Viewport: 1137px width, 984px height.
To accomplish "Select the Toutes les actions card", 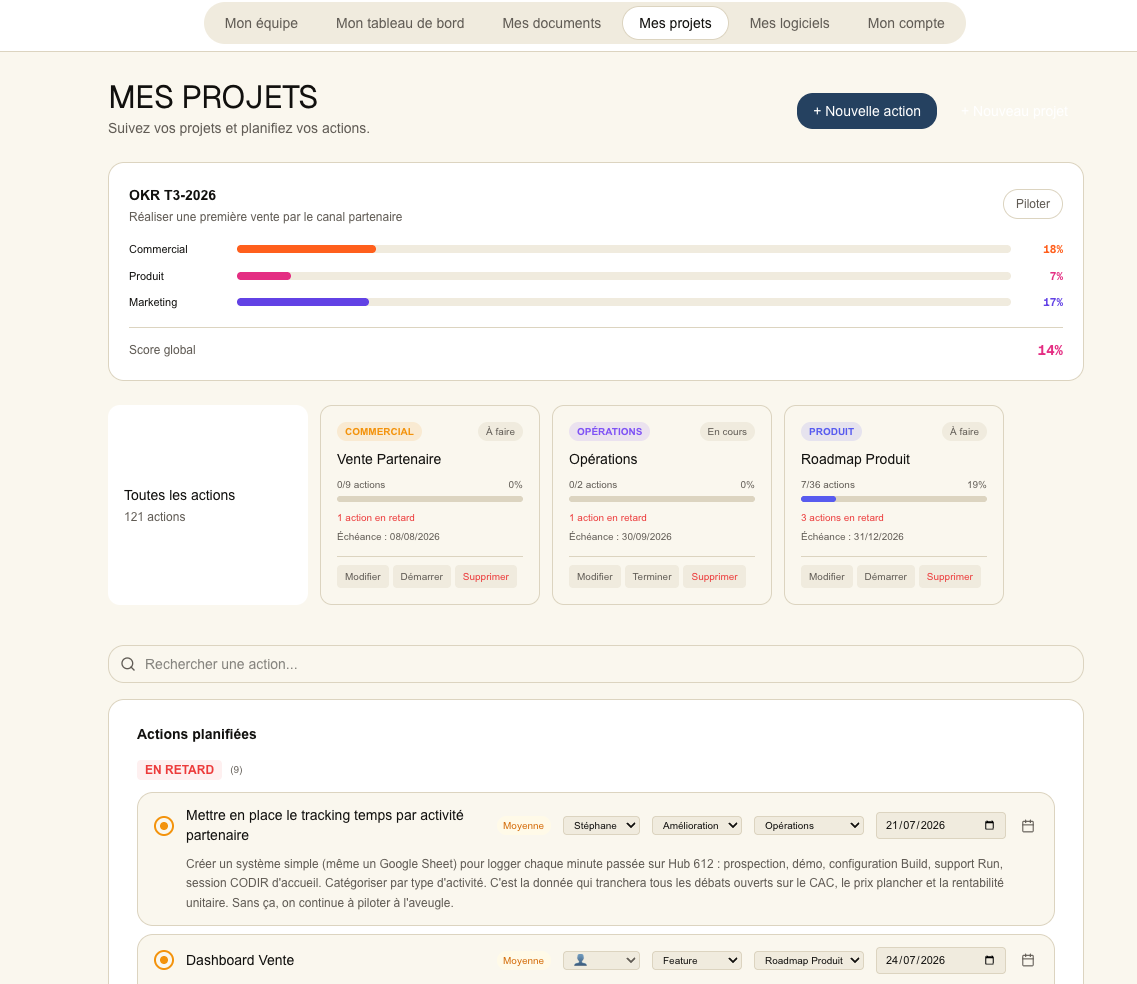I will [208, 505].
